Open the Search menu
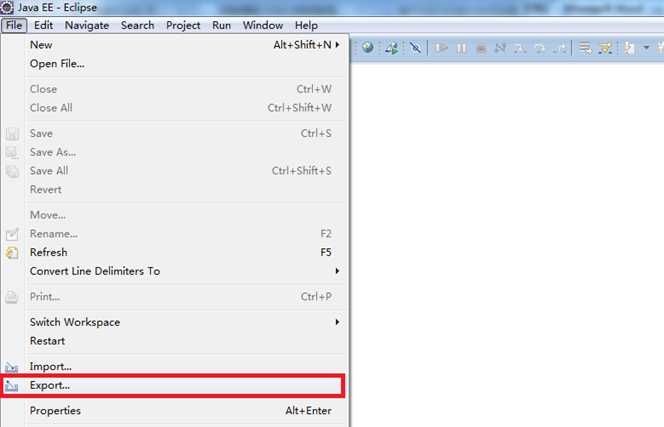Screen dimensions: 664x427 pos(138,25)
